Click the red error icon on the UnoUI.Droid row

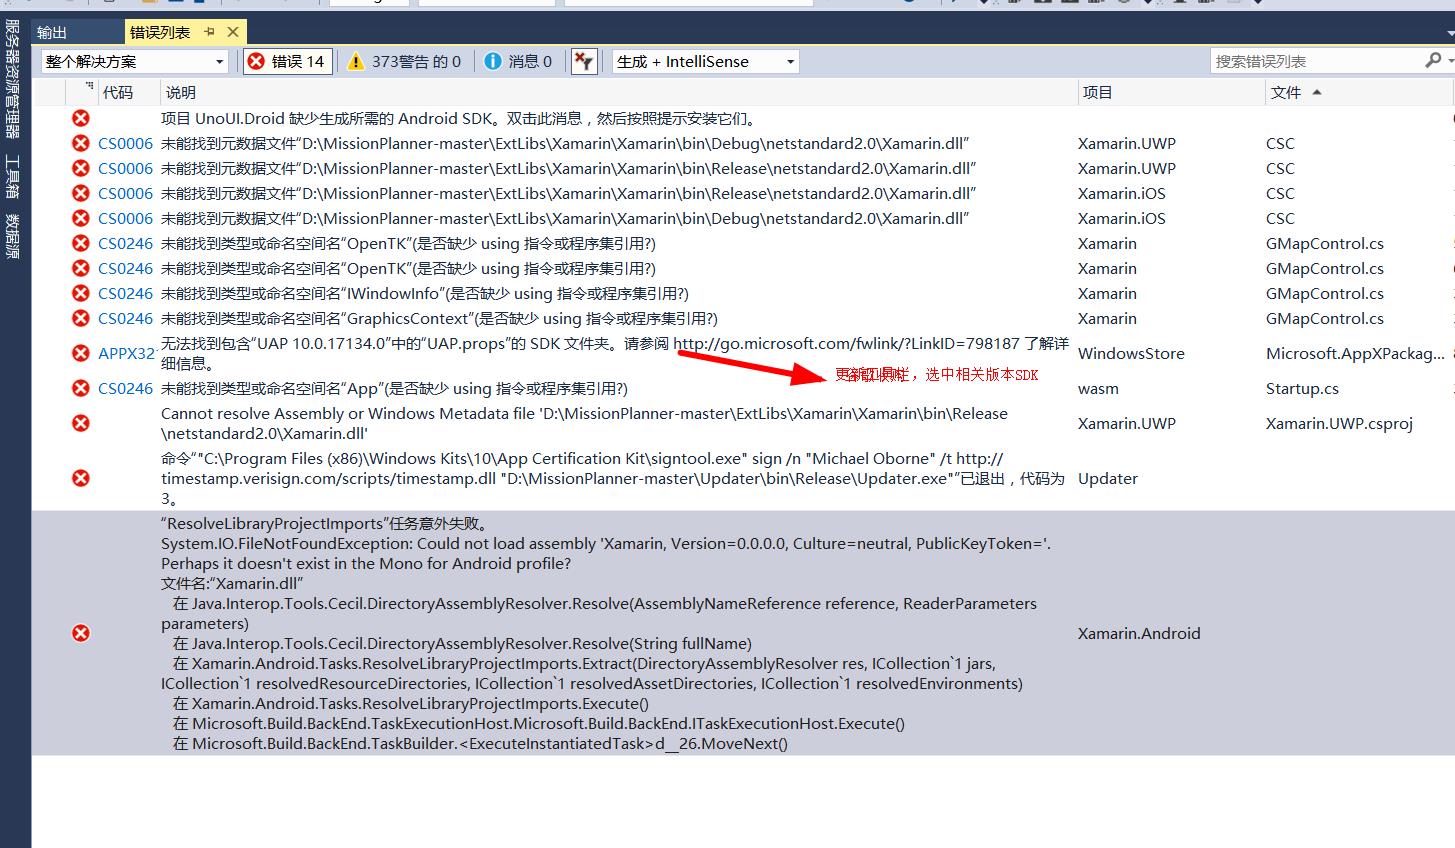point(80,117)
